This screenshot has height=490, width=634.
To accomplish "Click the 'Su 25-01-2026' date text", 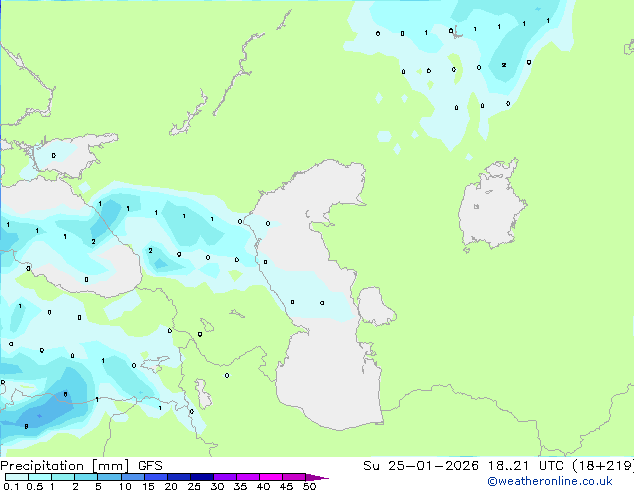I will coord(421,466).
